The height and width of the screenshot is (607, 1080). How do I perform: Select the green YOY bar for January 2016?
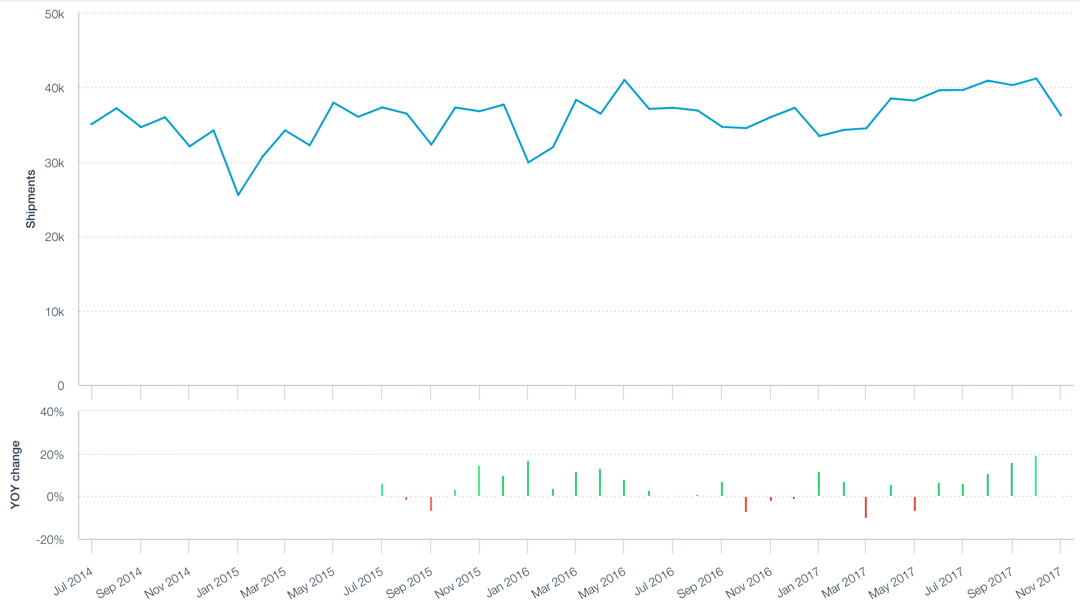tap(528, 479)
